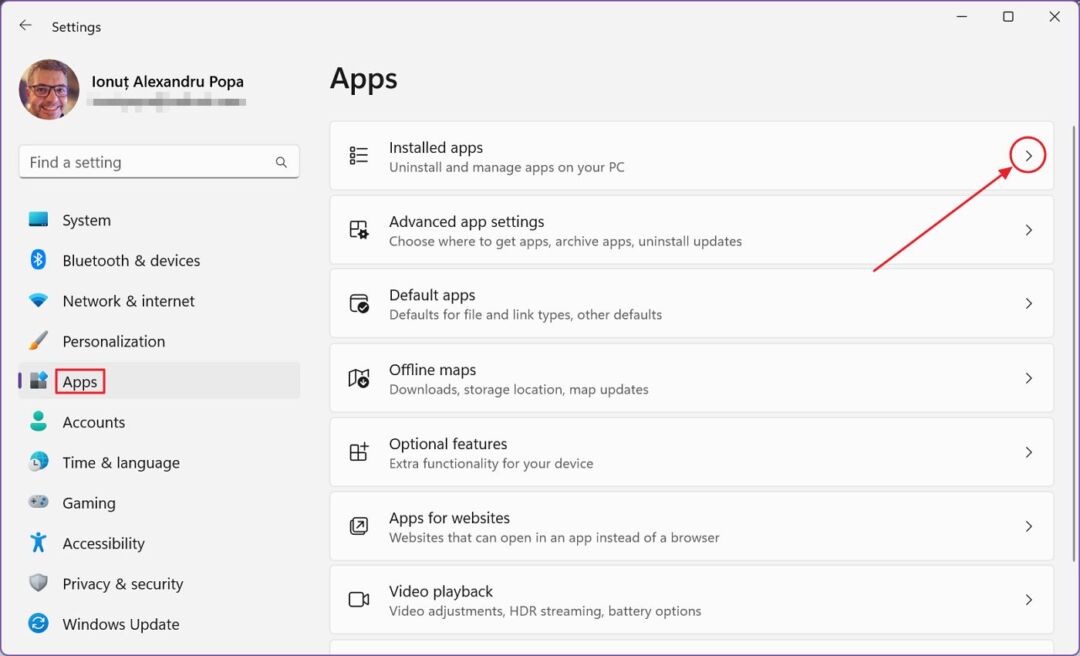This screenshot has width=1080, height=656.
Task: Open Time & language category
Action: click(x=159, y=462)
